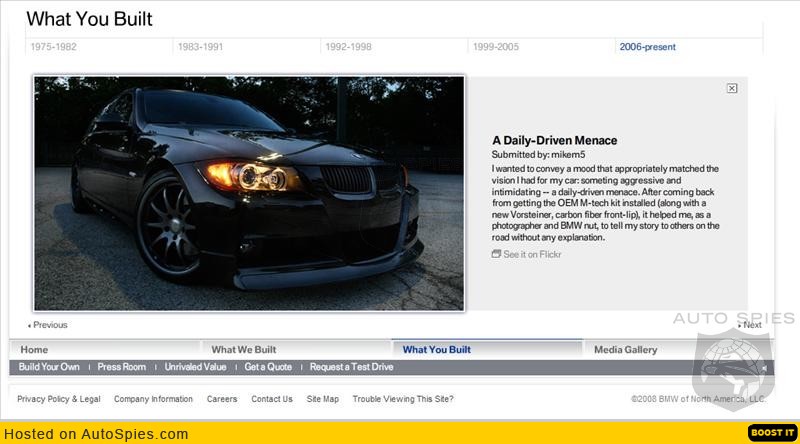Switch to the 1992-1998 era tab
The width and height of the screenshot is (800, 444).
(348, 47)
